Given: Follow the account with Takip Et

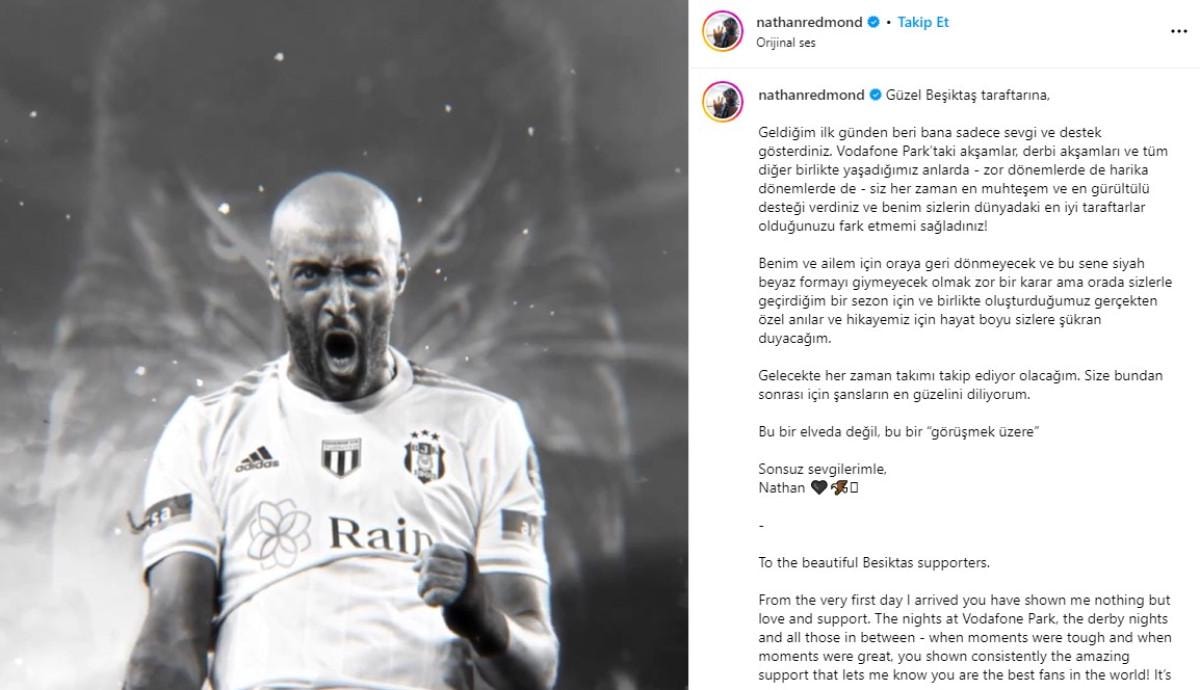Looking at the screenshot, I should [923, 22].
